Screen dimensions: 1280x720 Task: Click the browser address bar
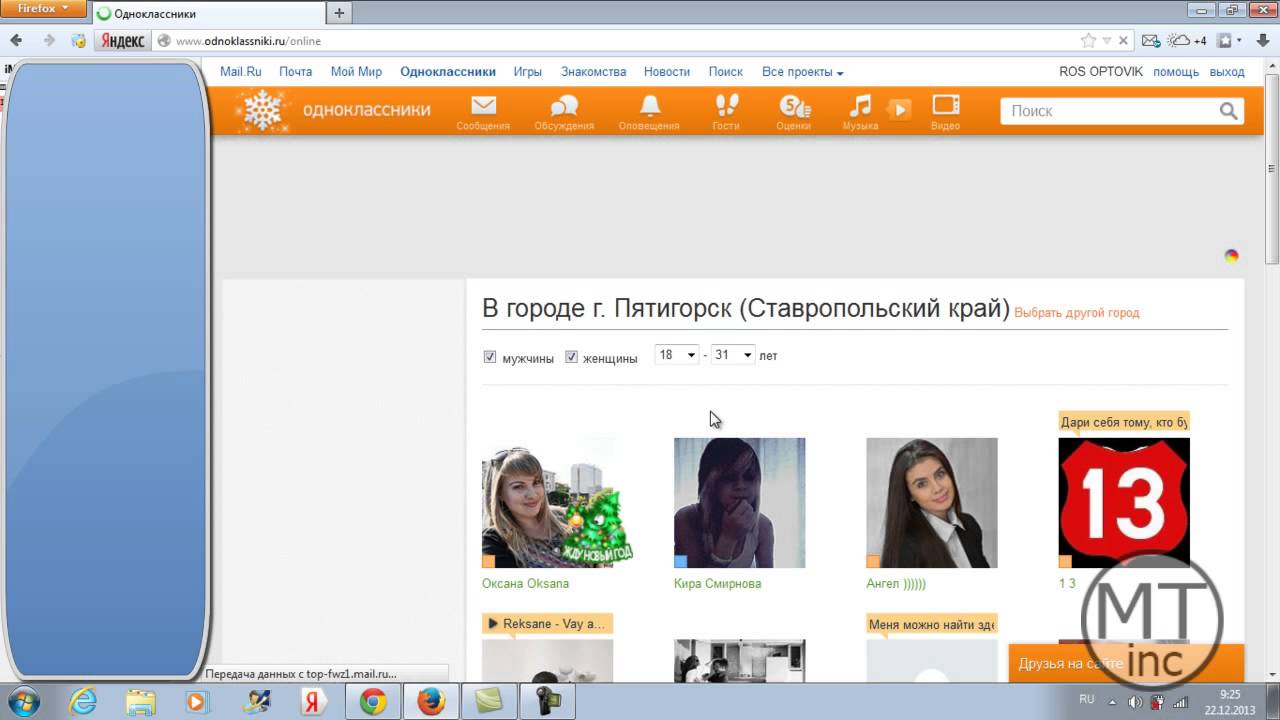coord(615,41)
